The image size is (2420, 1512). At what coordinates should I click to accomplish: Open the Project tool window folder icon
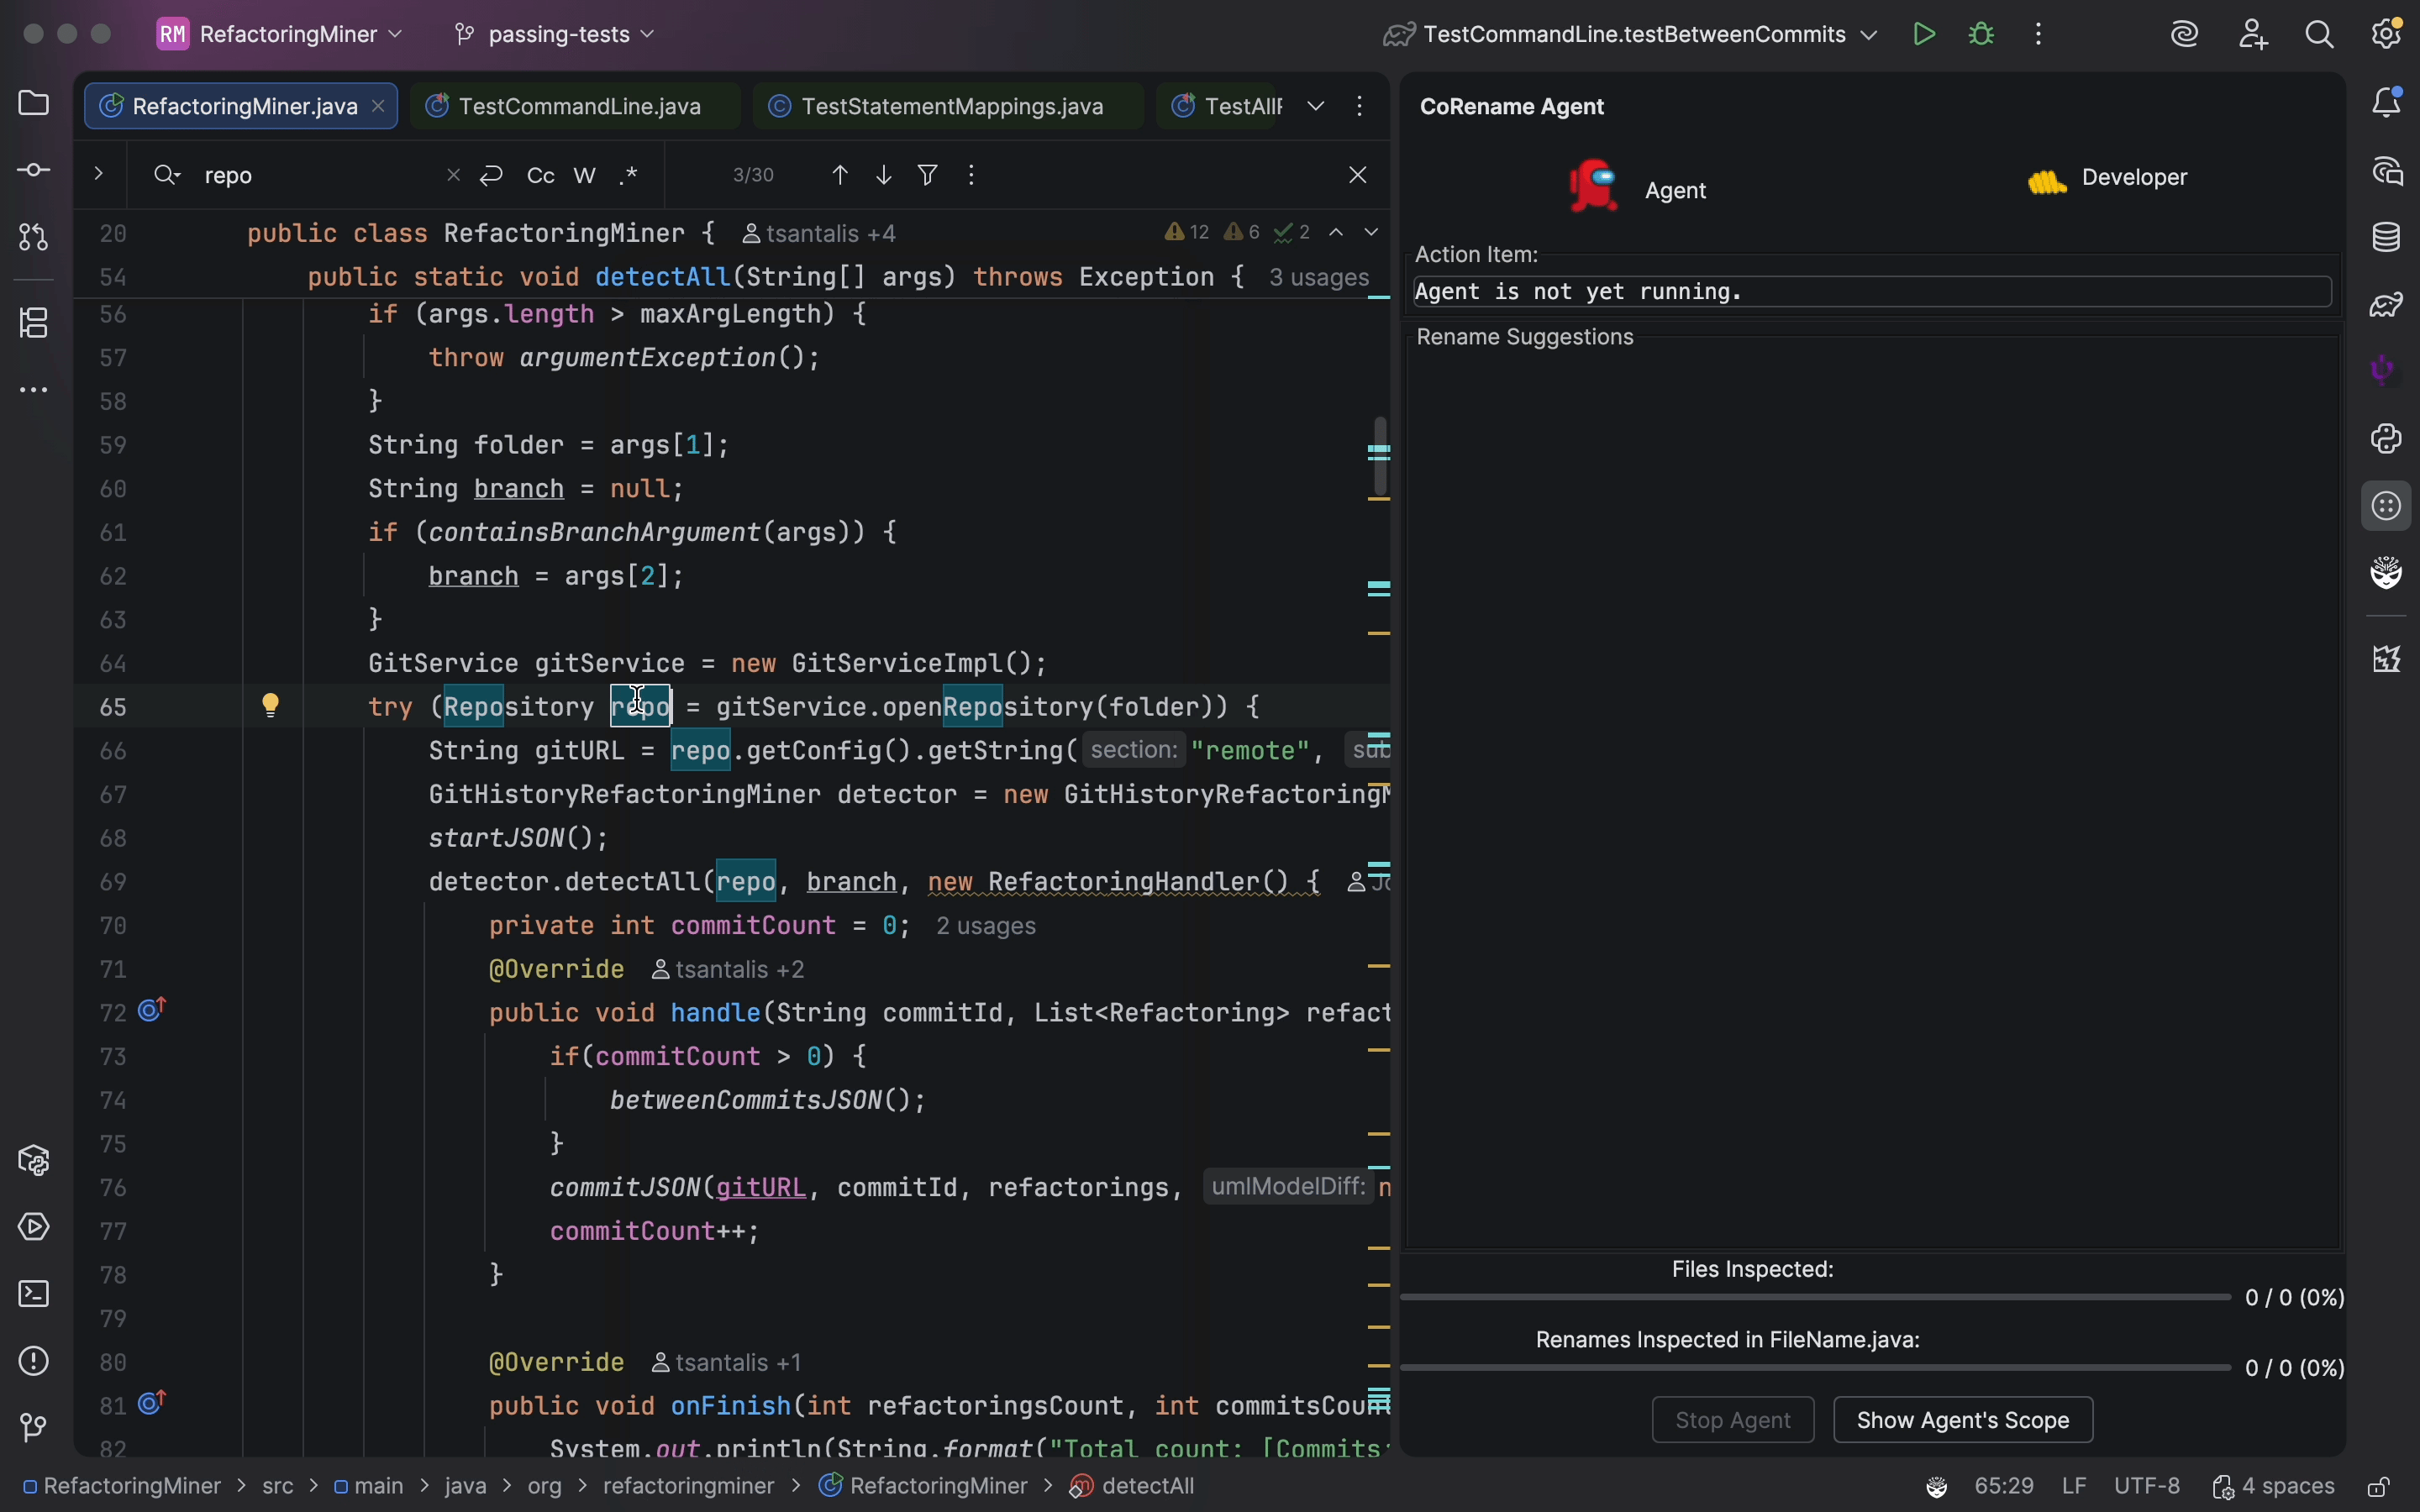(33, 103)
